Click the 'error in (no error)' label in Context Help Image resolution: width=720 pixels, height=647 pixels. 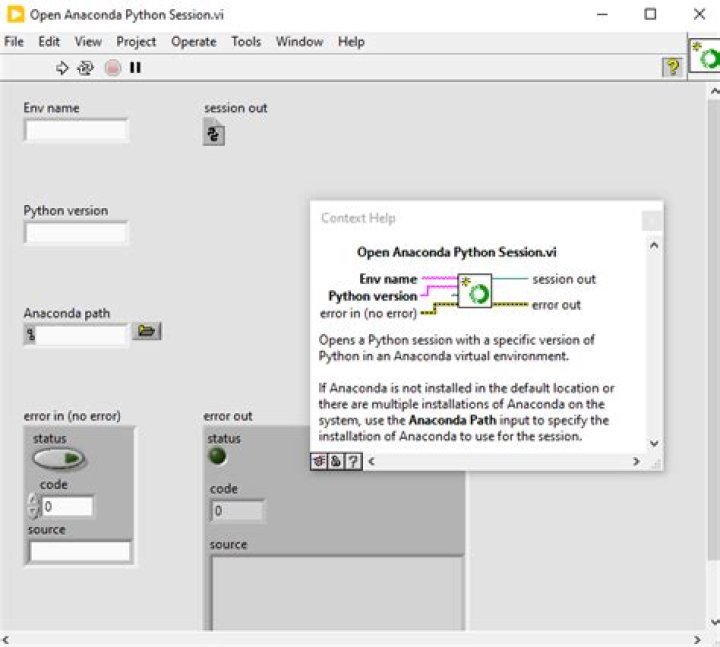click(x=368, y=314)
